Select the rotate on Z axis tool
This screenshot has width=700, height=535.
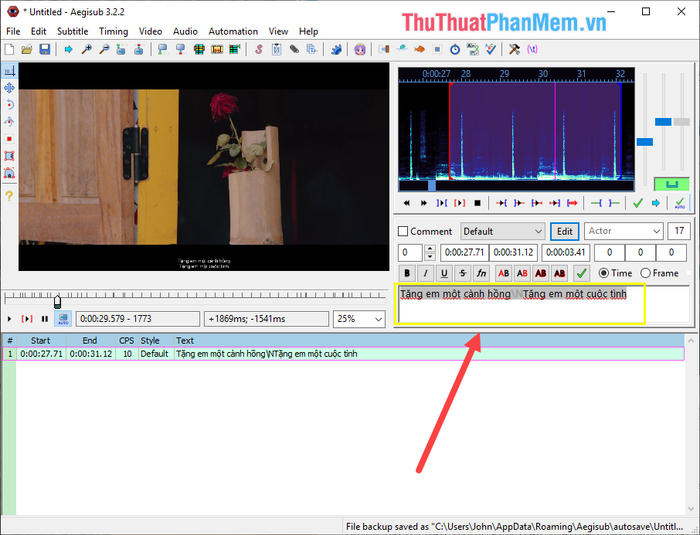pos(9,105)
